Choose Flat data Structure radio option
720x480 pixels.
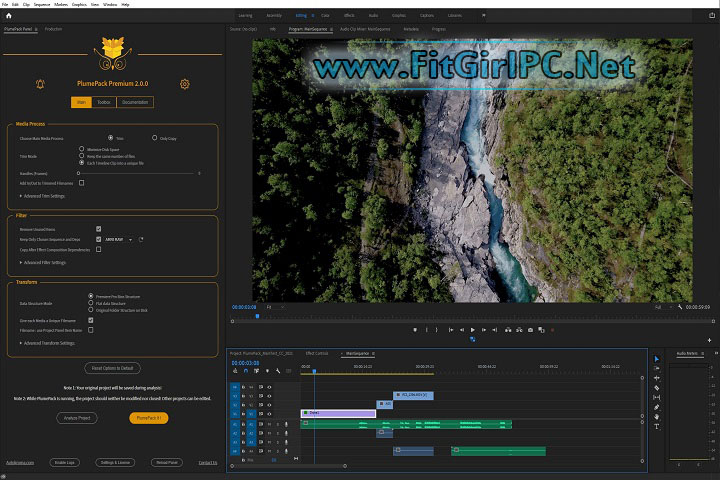pyautogui.click(x=91, y=302)
